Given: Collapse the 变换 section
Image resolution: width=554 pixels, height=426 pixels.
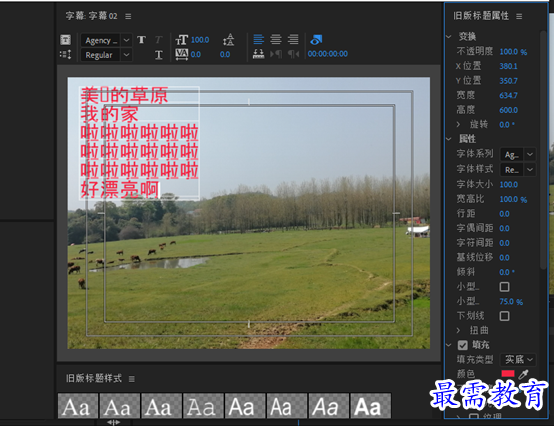Looking at the screenshot, I should coord(449,37).
